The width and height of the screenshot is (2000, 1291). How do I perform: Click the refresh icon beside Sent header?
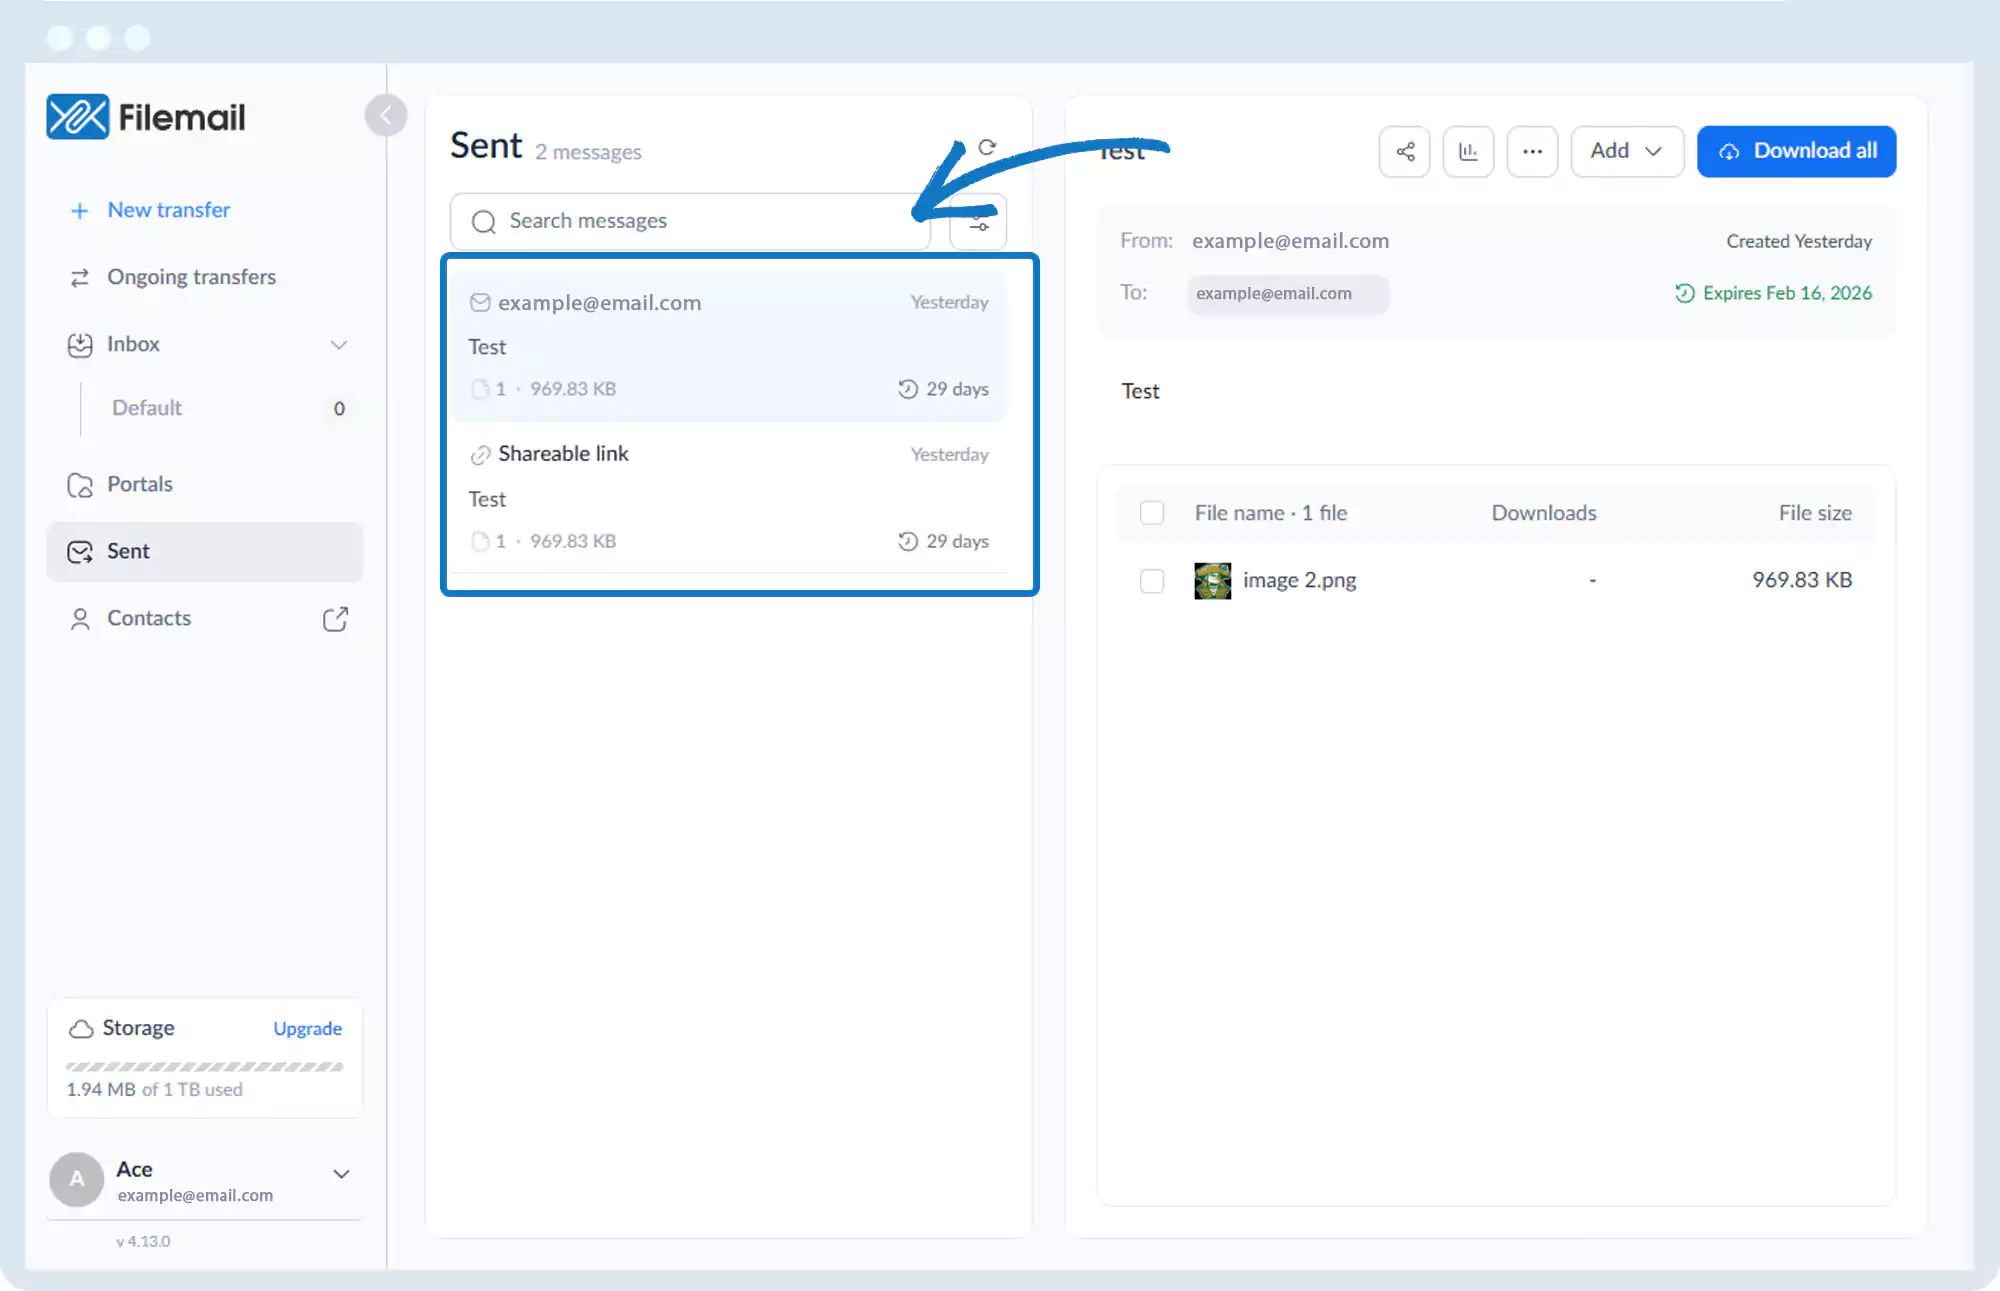[987, 147]
